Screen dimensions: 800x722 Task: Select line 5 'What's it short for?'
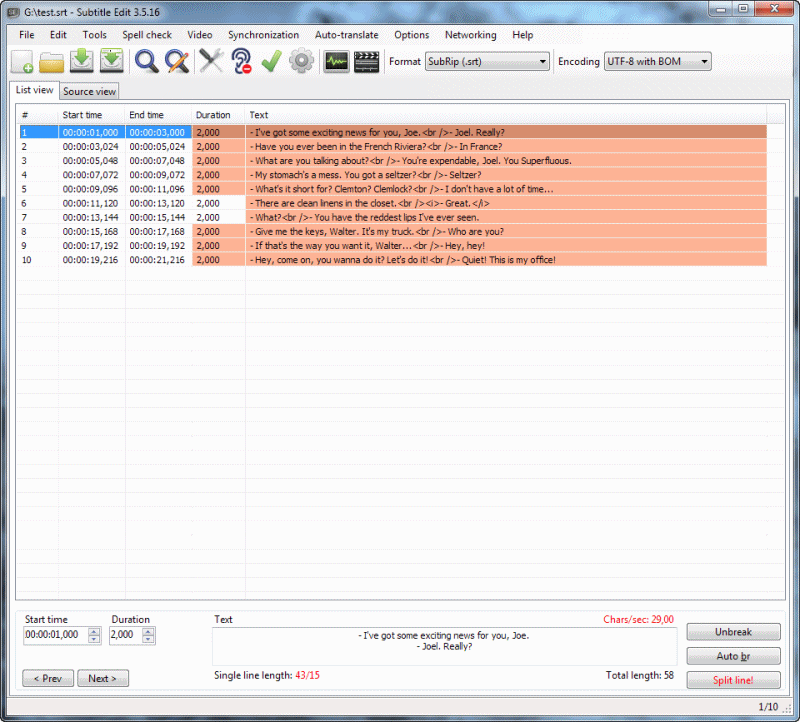[x=393, y=189]
